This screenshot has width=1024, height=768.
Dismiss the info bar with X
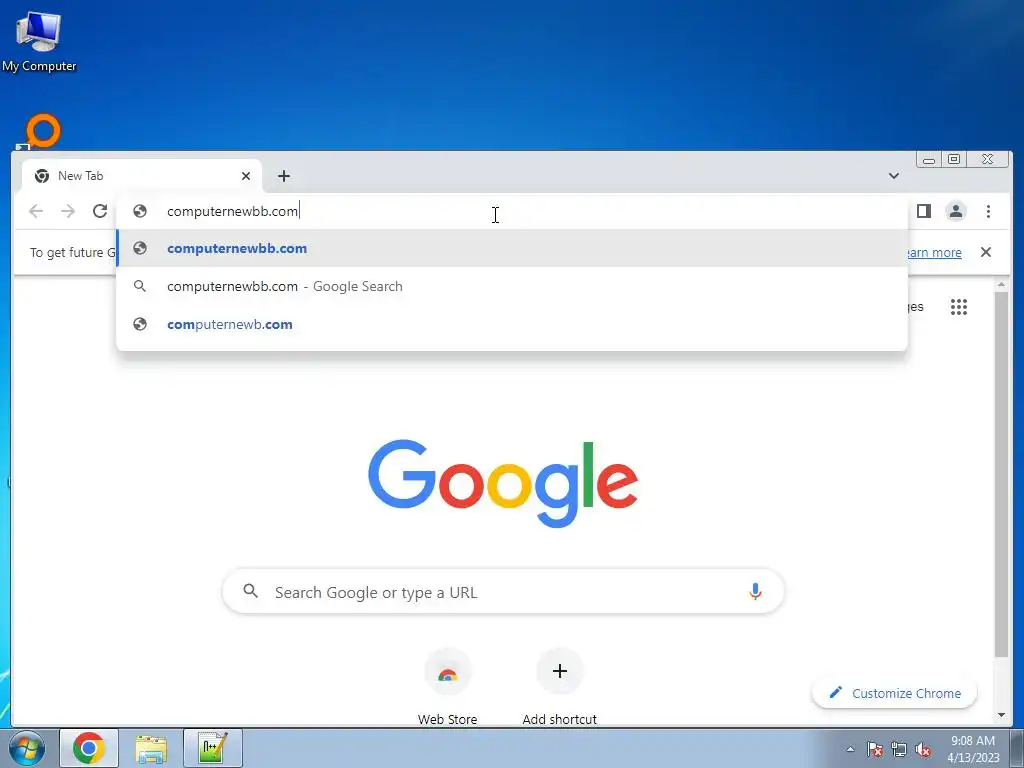[x=986, y=252]
